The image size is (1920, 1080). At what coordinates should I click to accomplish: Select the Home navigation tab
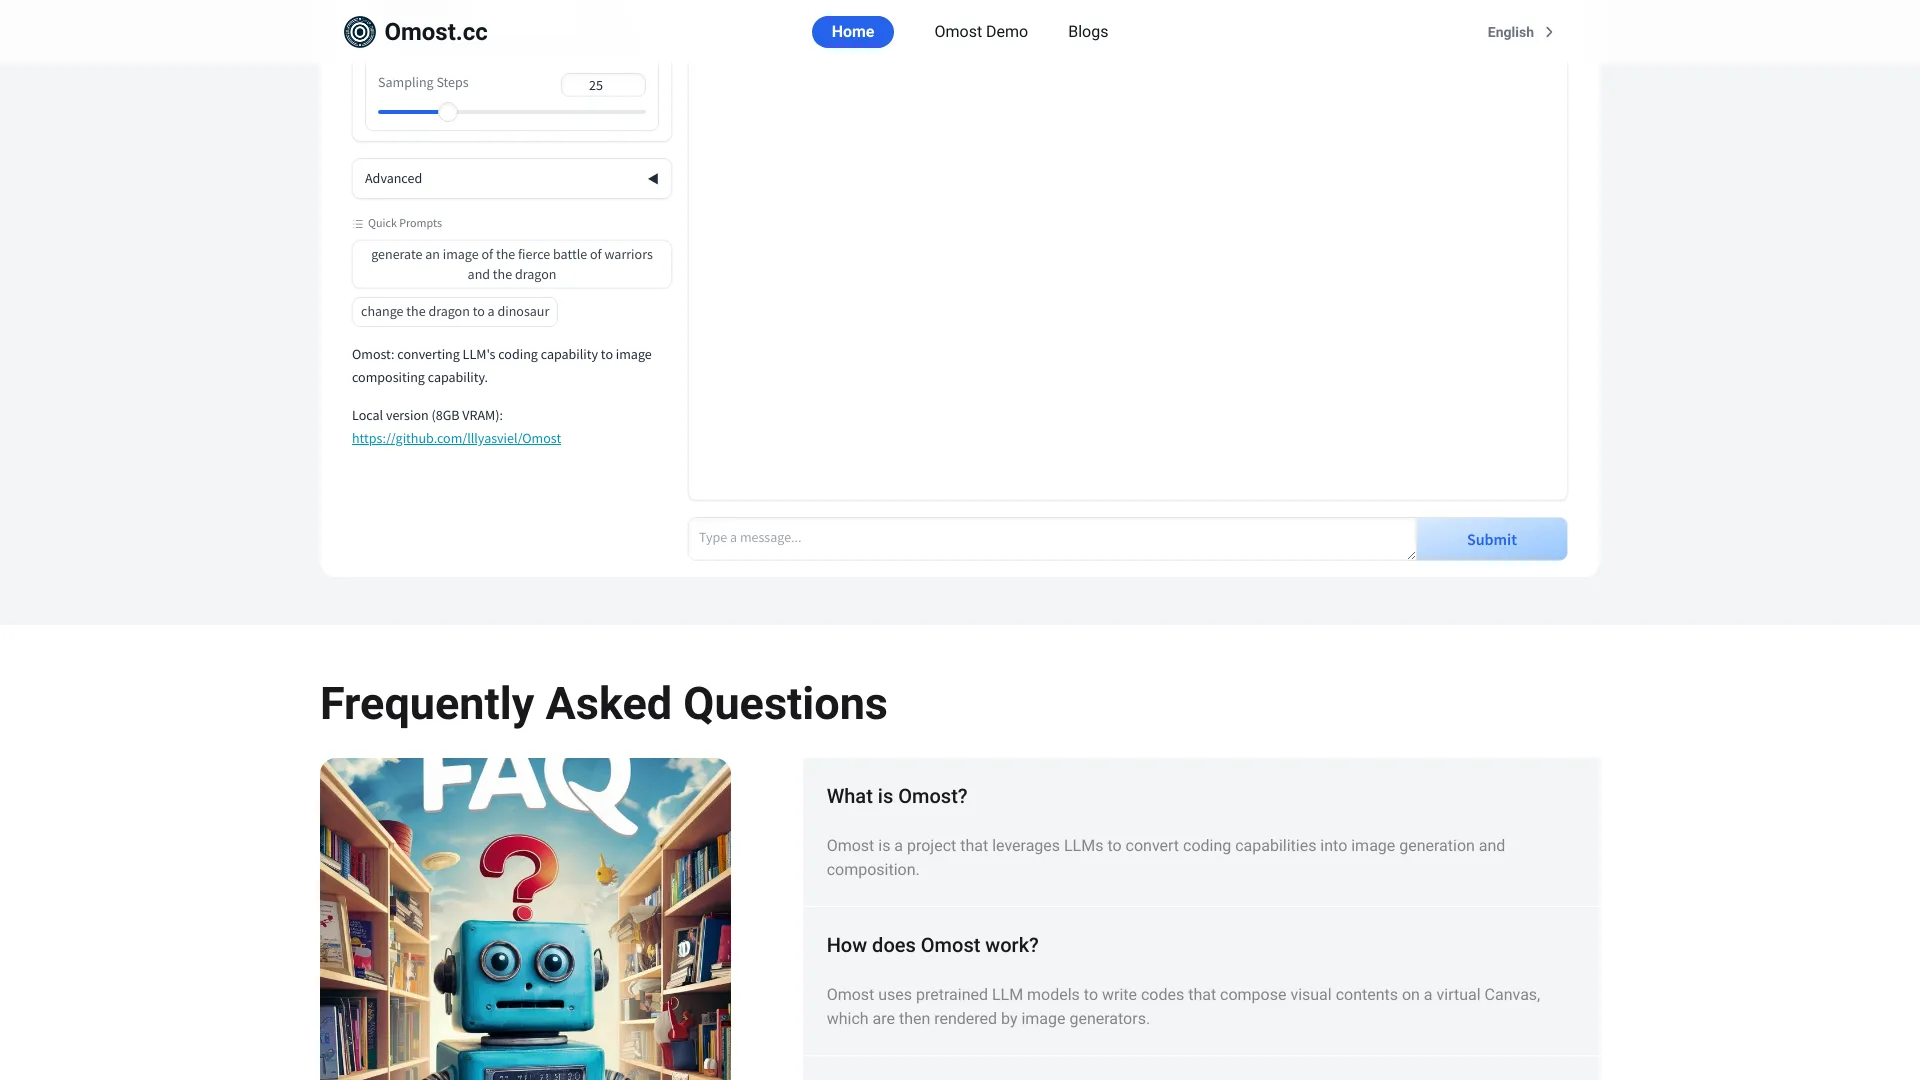[x=852, y=30]
